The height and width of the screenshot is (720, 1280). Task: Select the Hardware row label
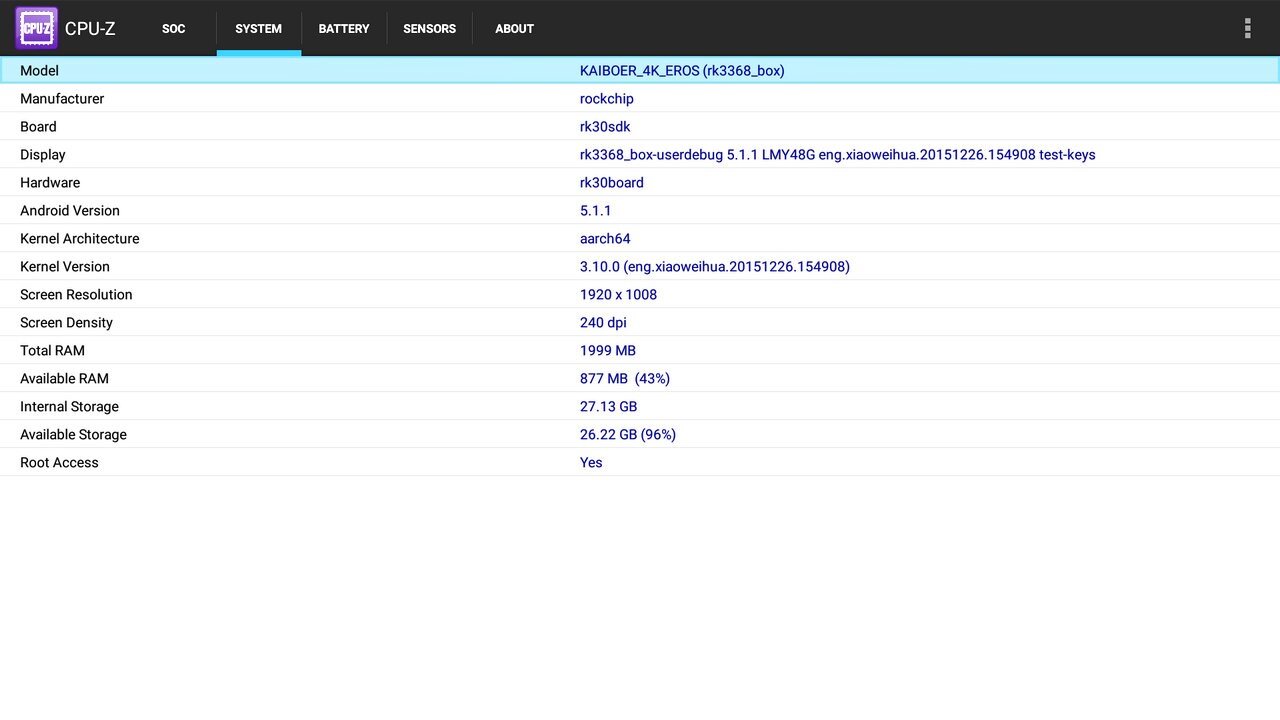pos(50,183)
